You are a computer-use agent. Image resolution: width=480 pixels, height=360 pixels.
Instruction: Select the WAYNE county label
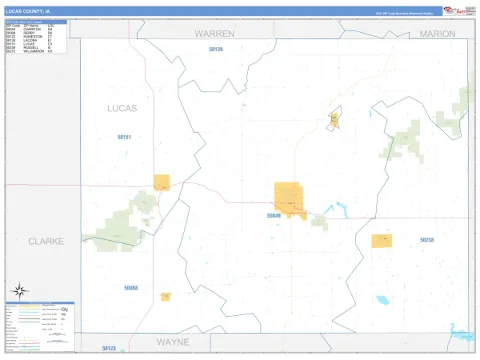click(x=173, y=342)
